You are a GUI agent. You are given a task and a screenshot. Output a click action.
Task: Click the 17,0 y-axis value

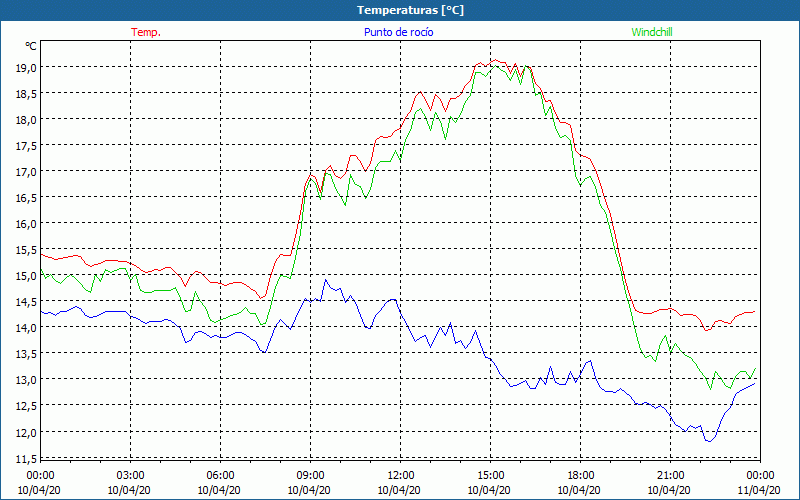26,171
